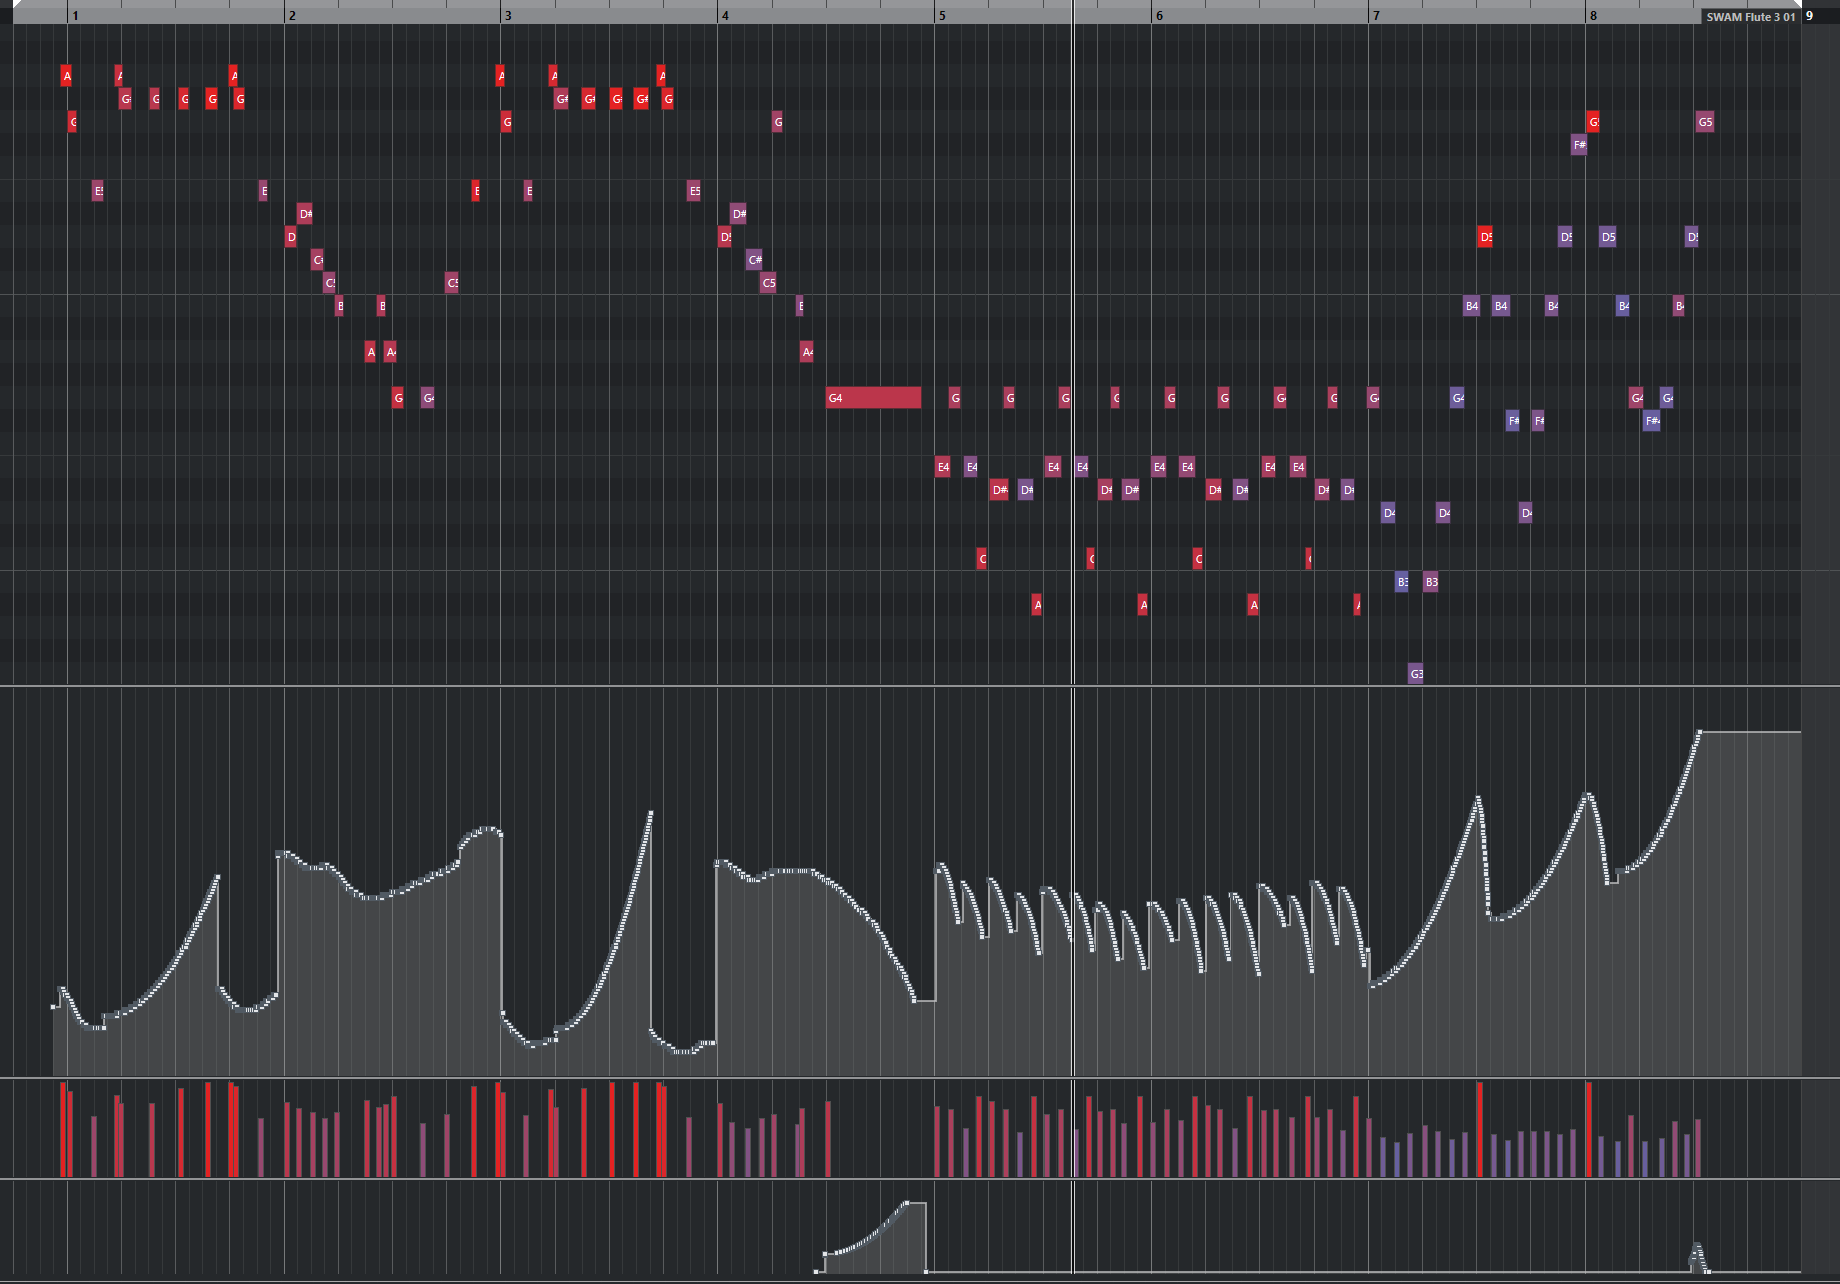Screen dimensions: 1840x1284
Task: Click the final plateau of the expression curve
Action: tap(1750, 733)
